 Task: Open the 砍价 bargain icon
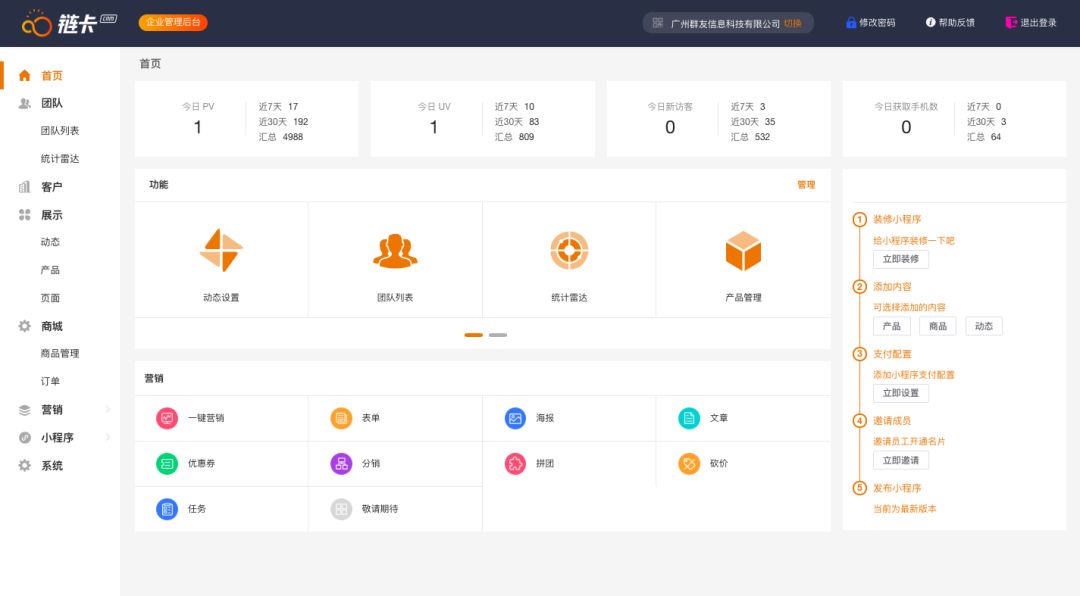[x=689, y=464]
